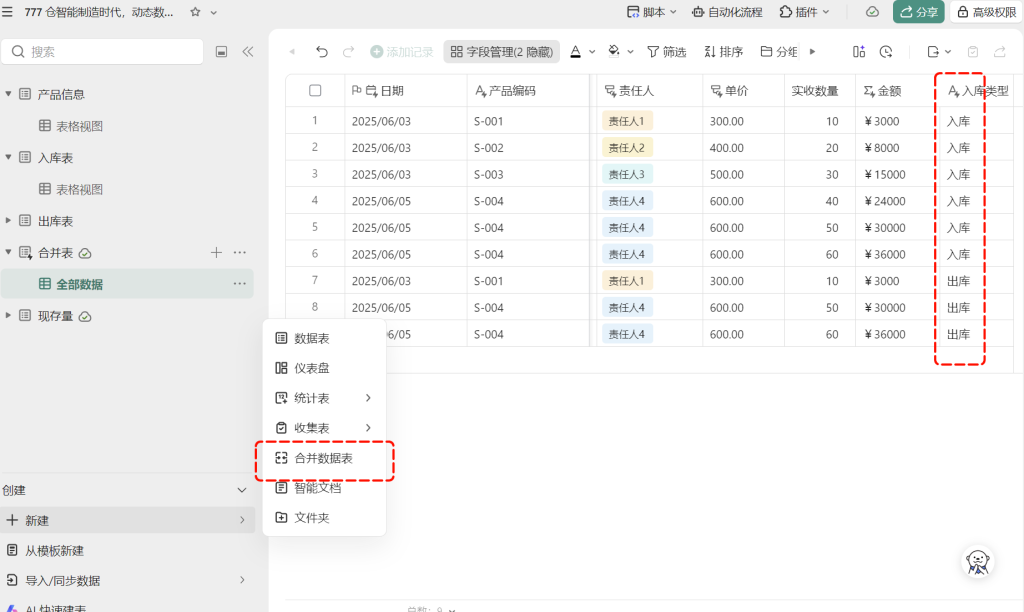Click the 责任人 column header

pos(649,91)
